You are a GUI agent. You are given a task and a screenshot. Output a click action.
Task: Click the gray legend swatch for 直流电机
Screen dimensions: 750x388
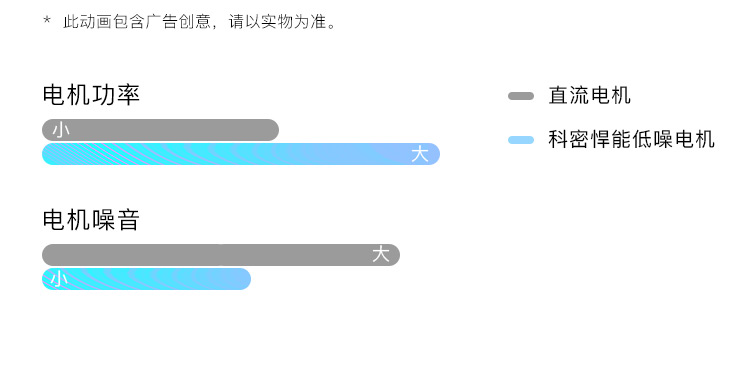521,96
